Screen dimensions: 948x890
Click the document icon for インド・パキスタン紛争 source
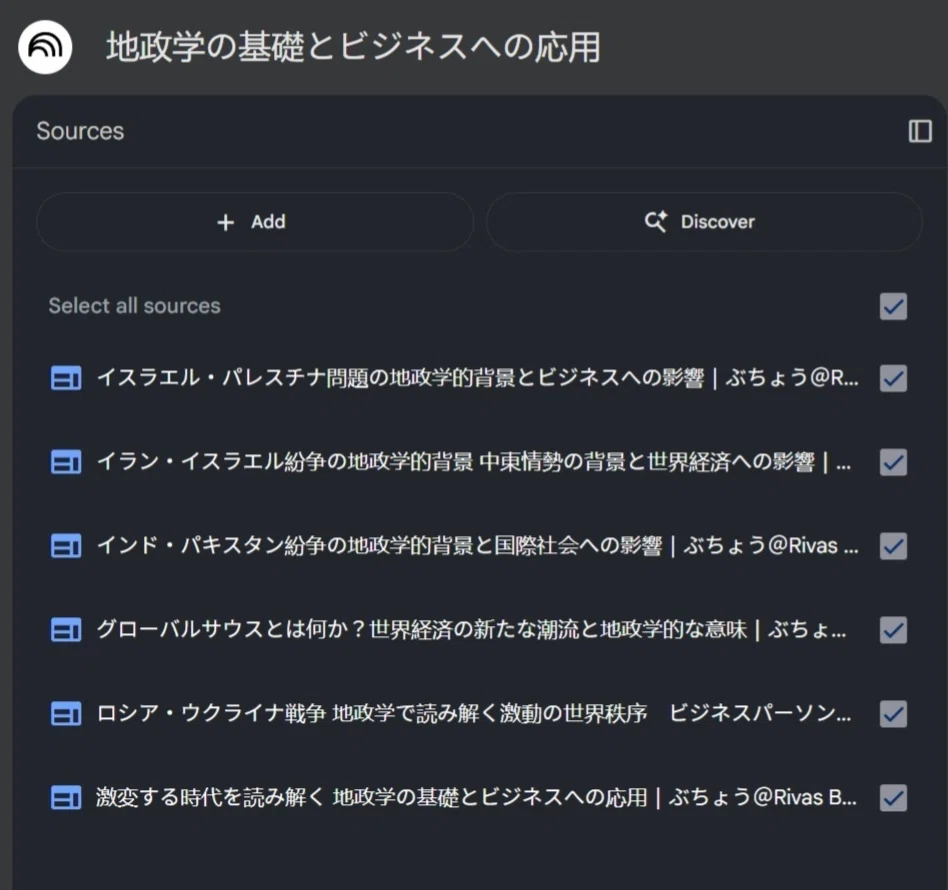[66, 547]
